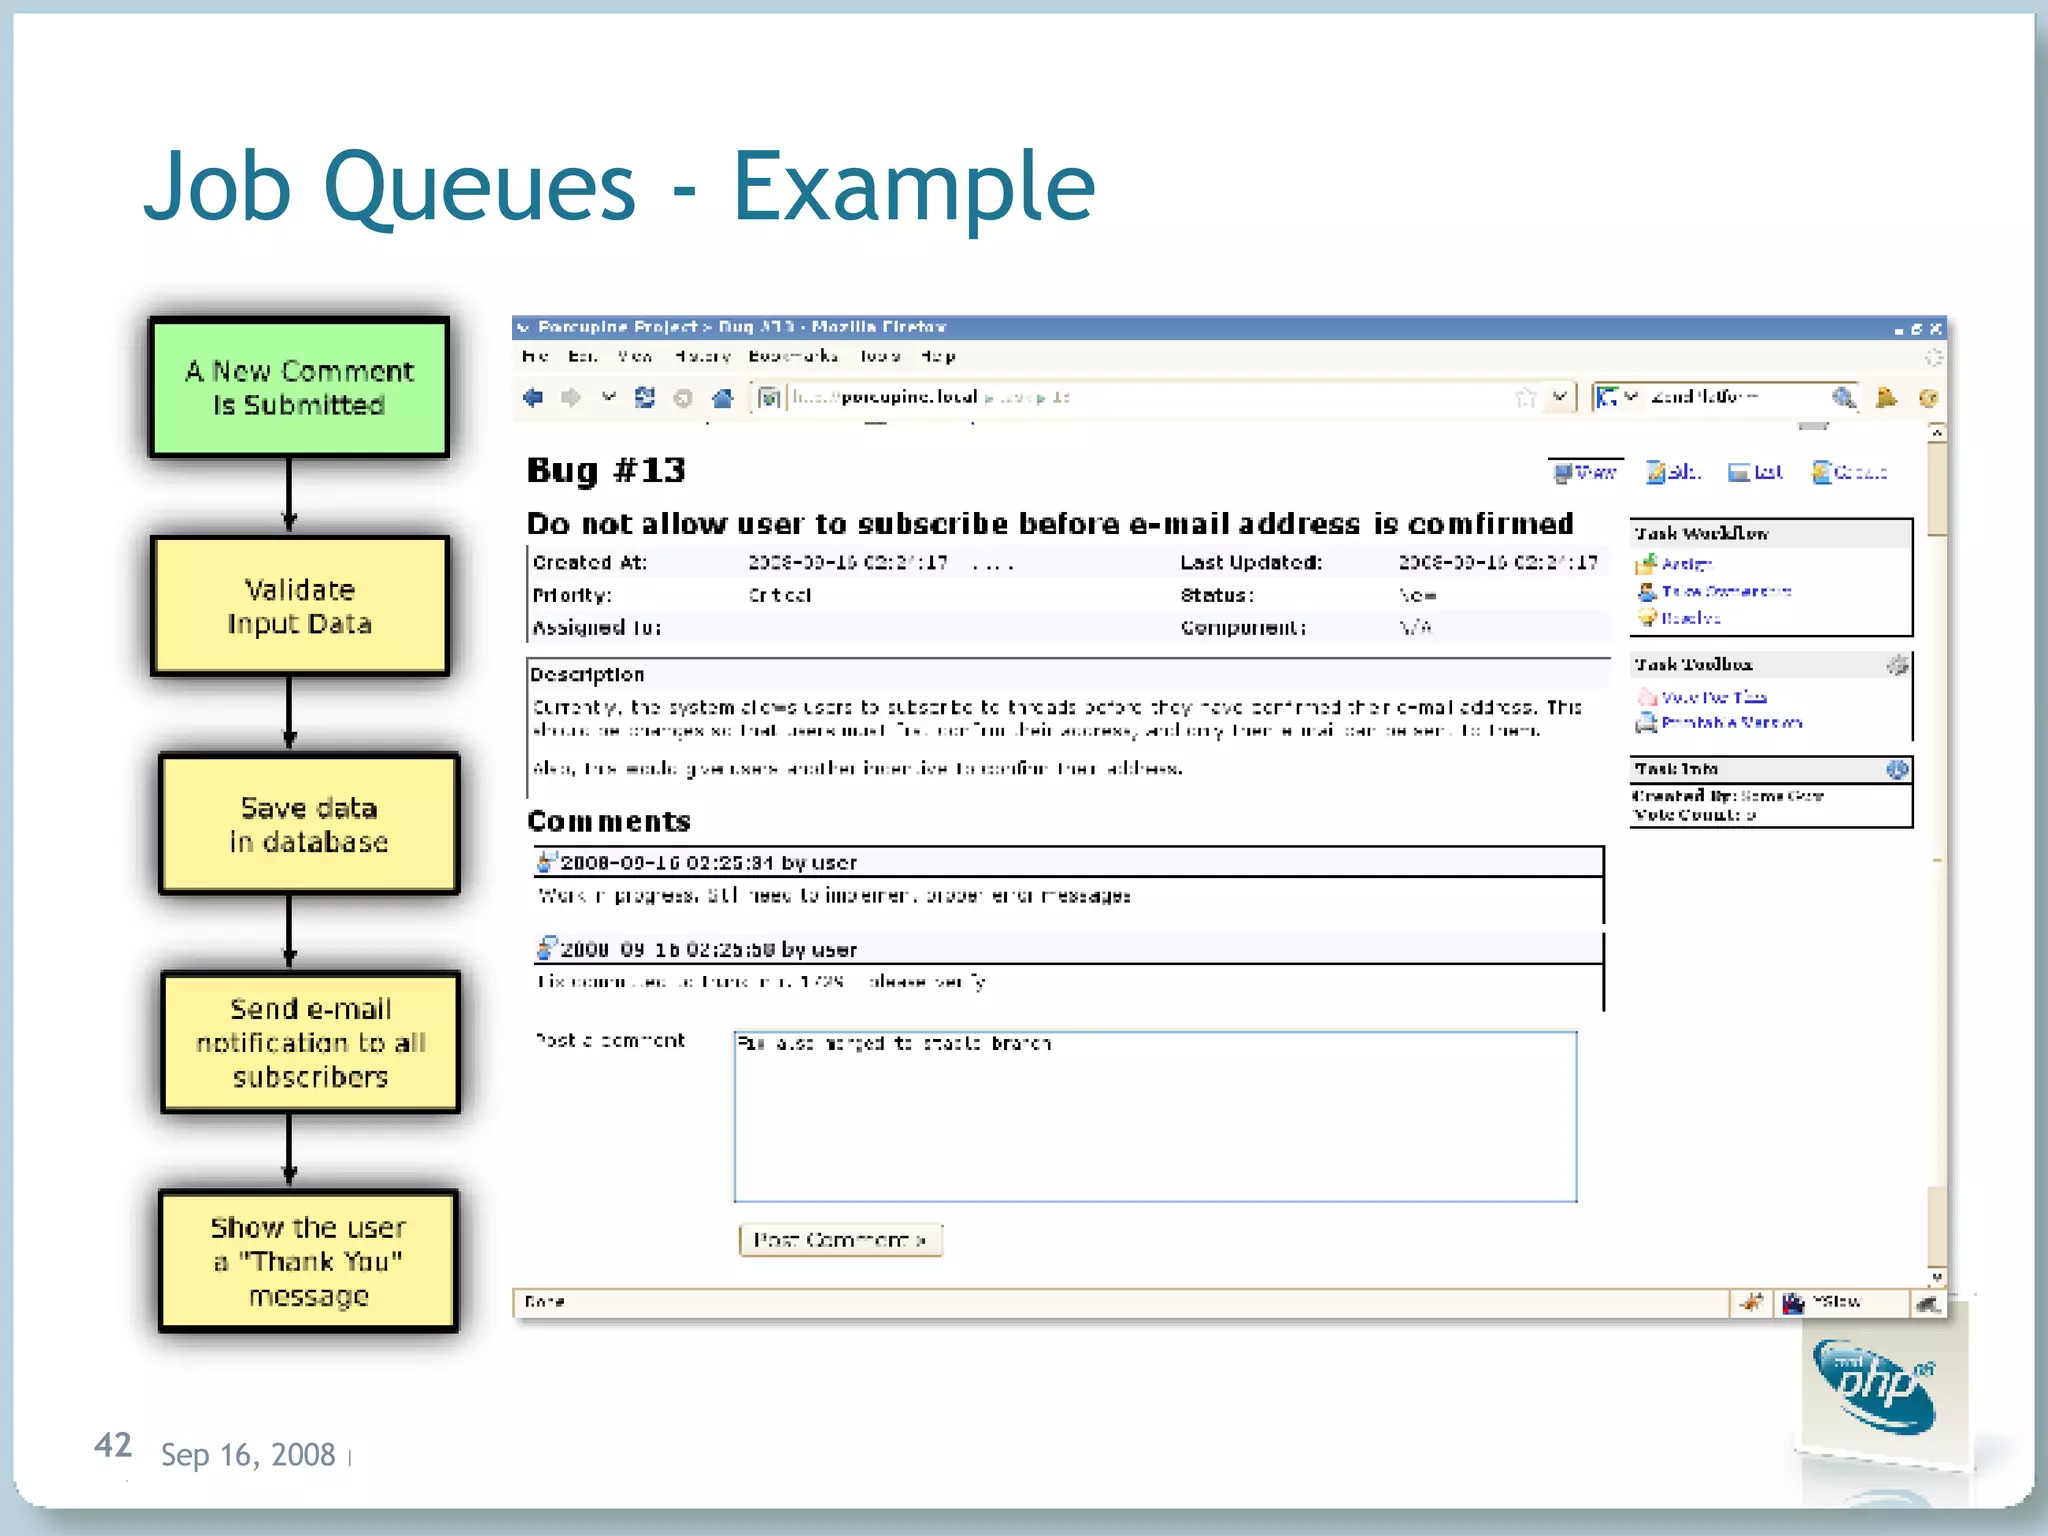The image size is (2048, 1536).
Task: Click the scrollbar up arrow
Action: (1937, 432)
